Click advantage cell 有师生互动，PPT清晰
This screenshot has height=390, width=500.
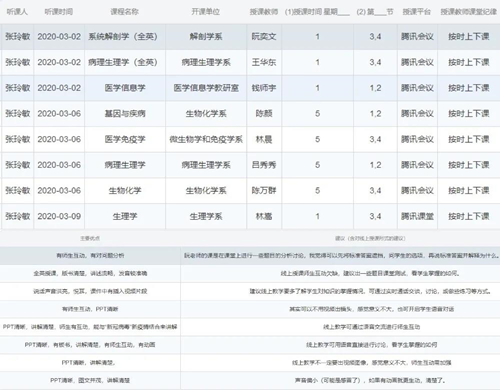click(x=90, y=309)
